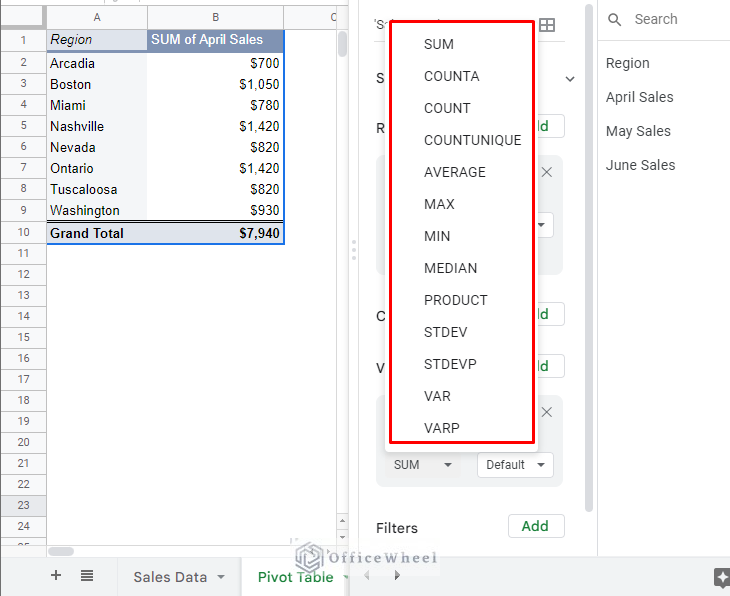
Task: Open Sales Data tab dropdown arrow
Action: pyautogui.click(x=221, y=577)
